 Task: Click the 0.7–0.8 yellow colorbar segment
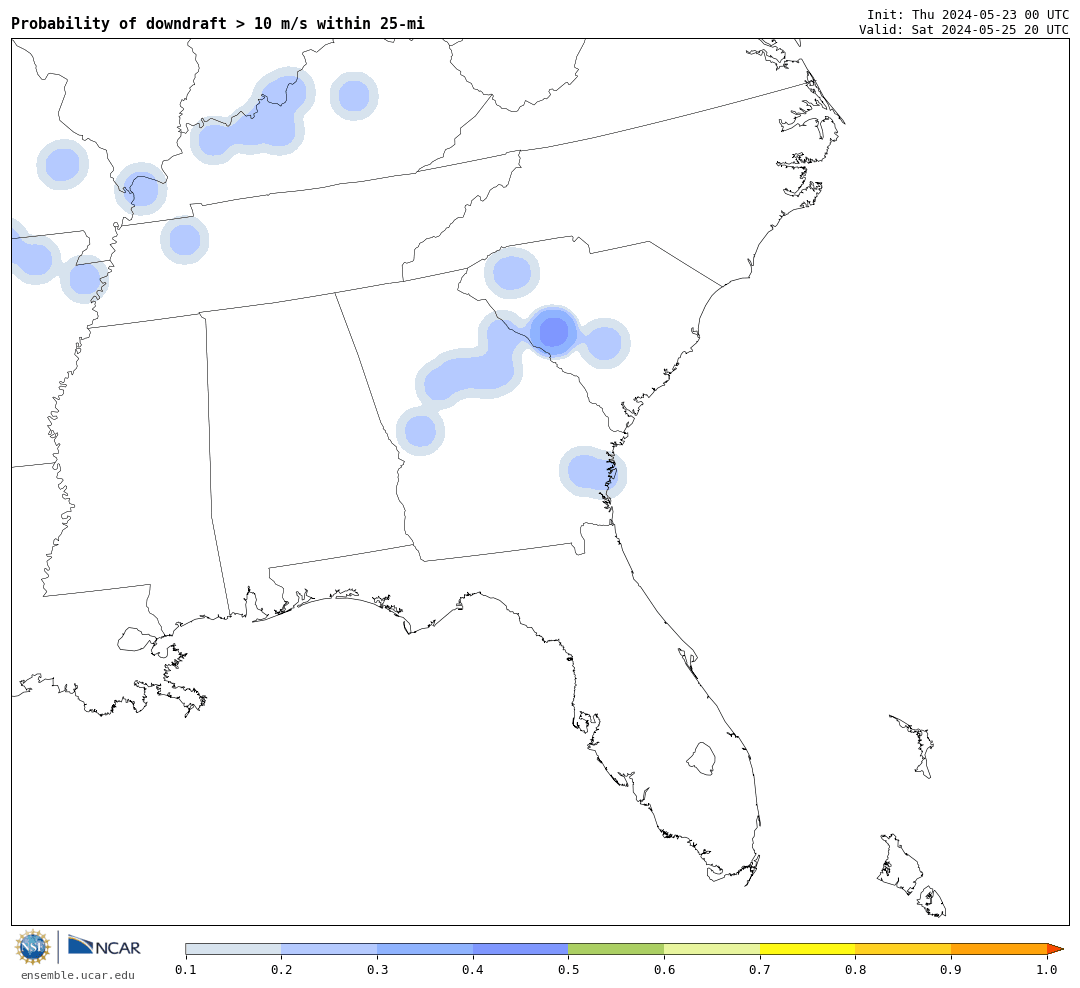coord(808,949)
